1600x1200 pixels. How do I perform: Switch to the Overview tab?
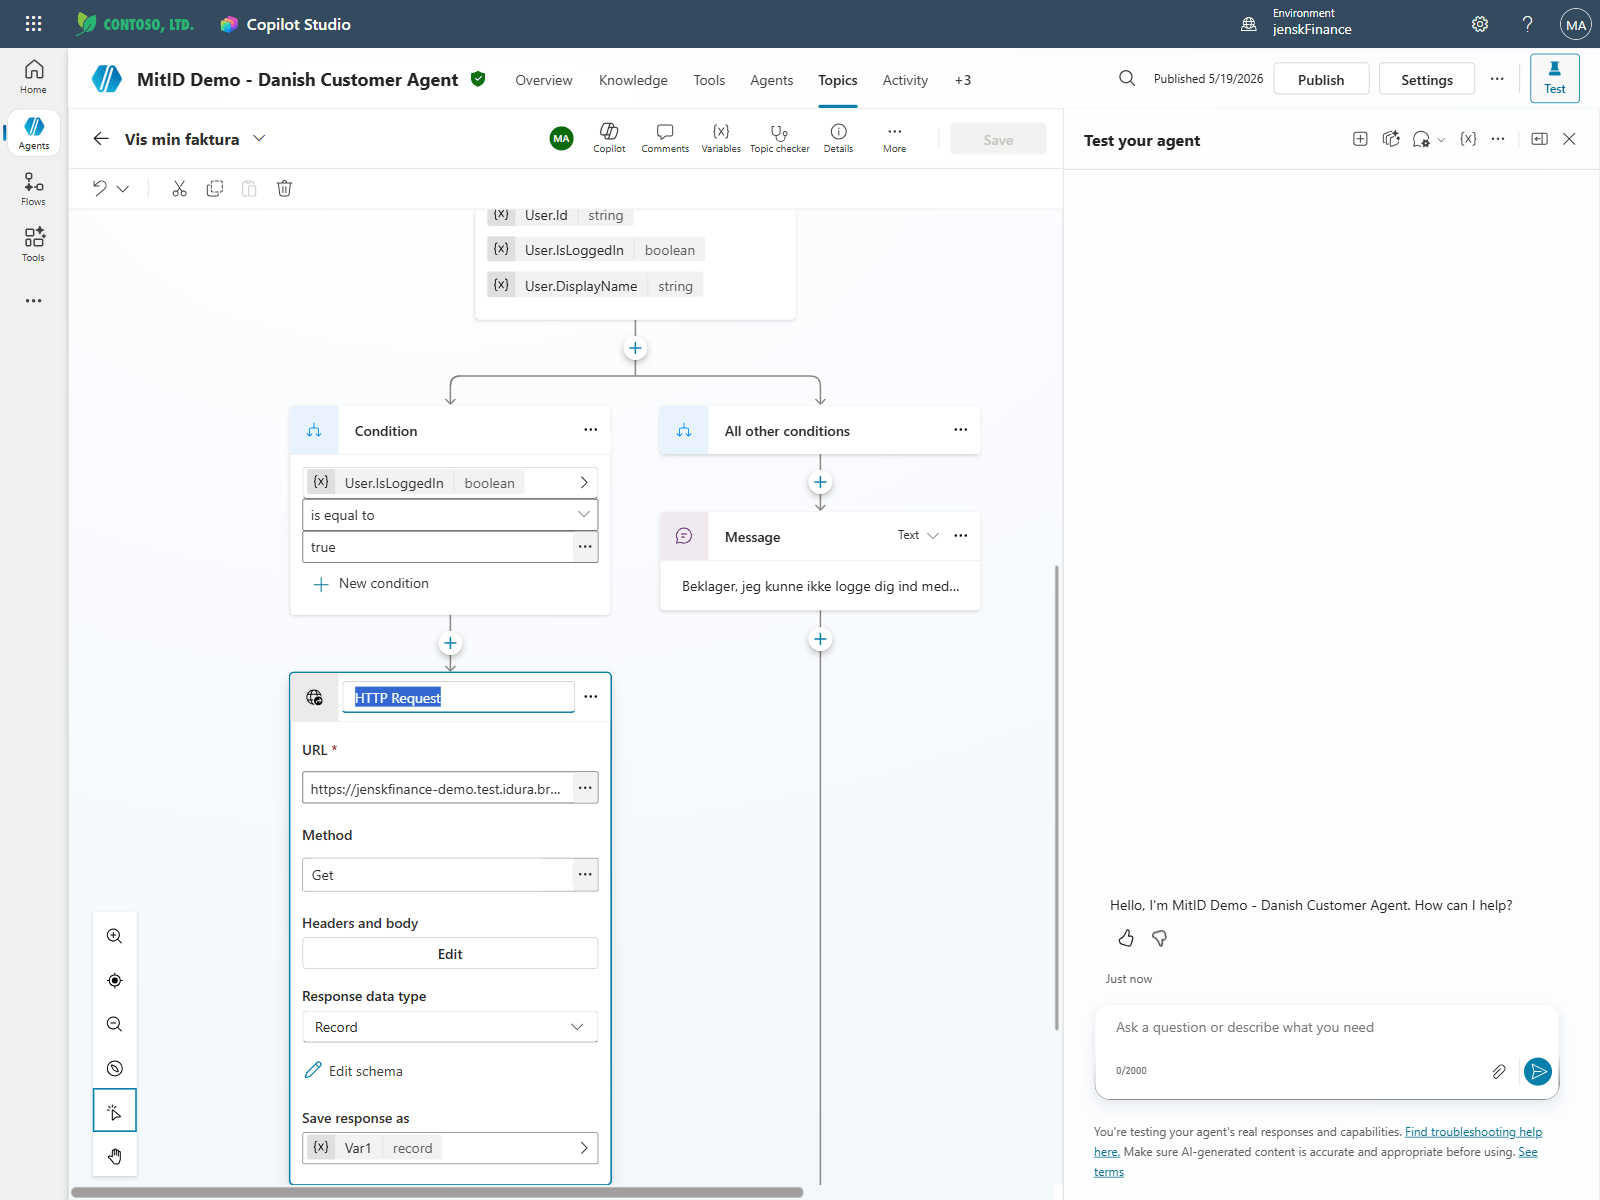[x=544, y=80]
